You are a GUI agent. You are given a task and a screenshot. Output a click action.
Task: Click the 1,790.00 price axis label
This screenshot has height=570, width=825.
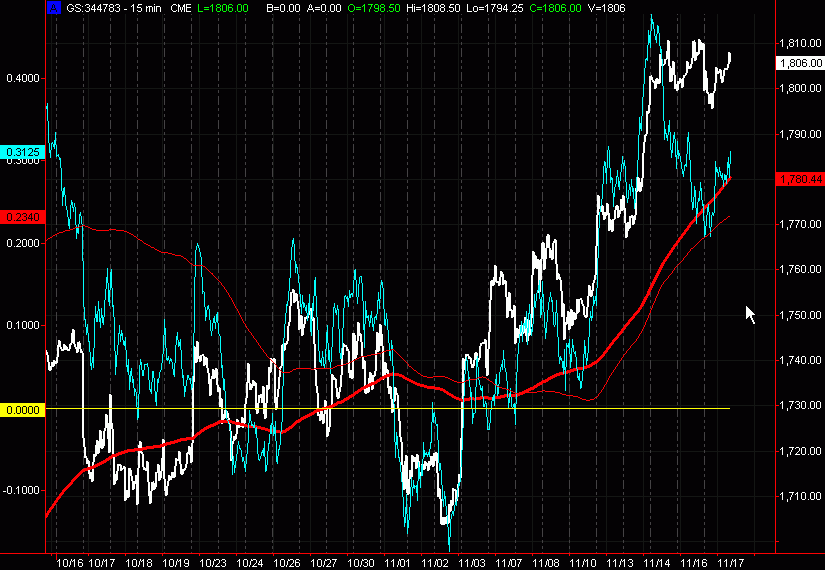tap(800, 134)
